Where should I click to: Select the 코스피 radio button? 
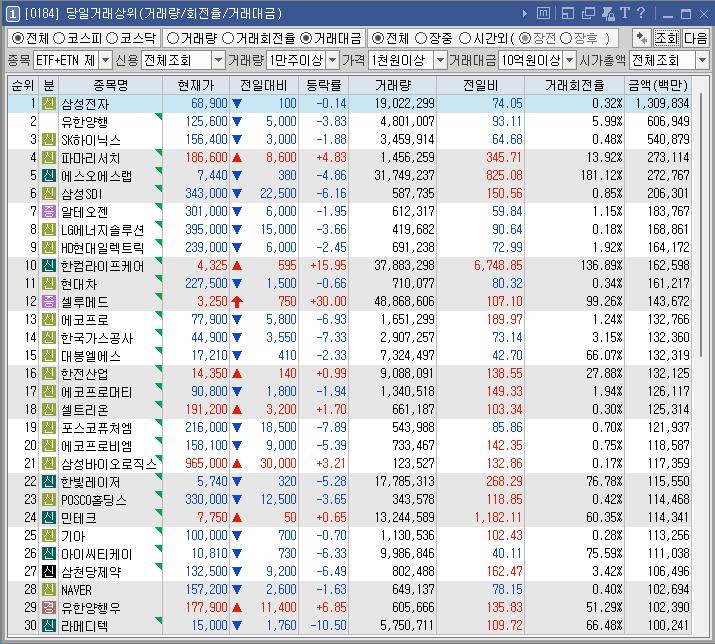point(59,38)
